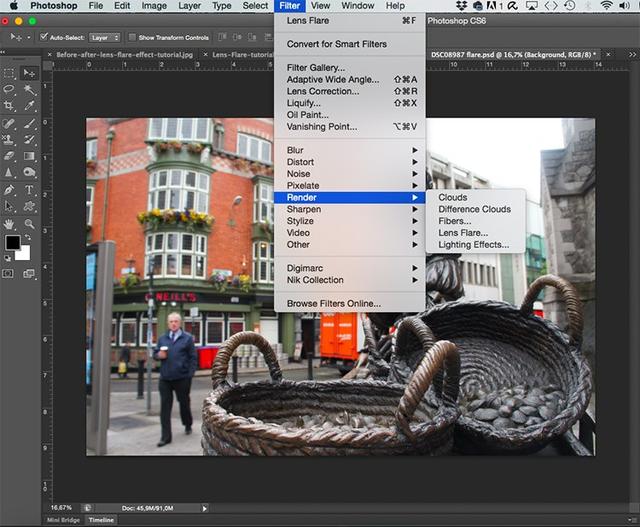Switch to the Timeline panel tab
The height and width of the screenshot is (527, 640).
[101, 520]
